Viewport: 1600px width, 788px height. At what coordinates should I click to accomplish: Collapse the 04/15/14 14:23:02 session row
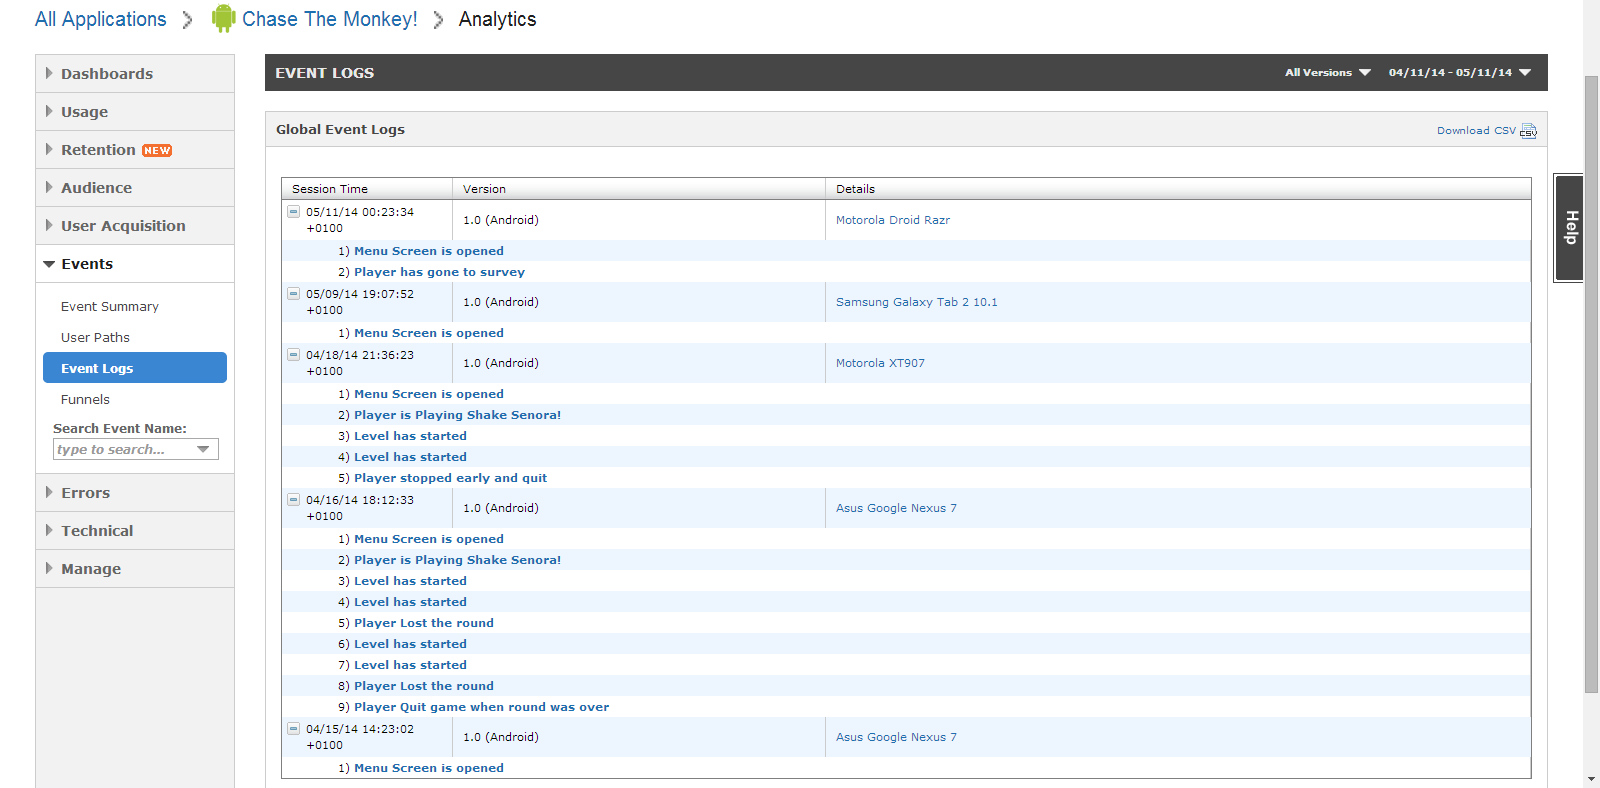pyautogui.click(x=294, y=729)
